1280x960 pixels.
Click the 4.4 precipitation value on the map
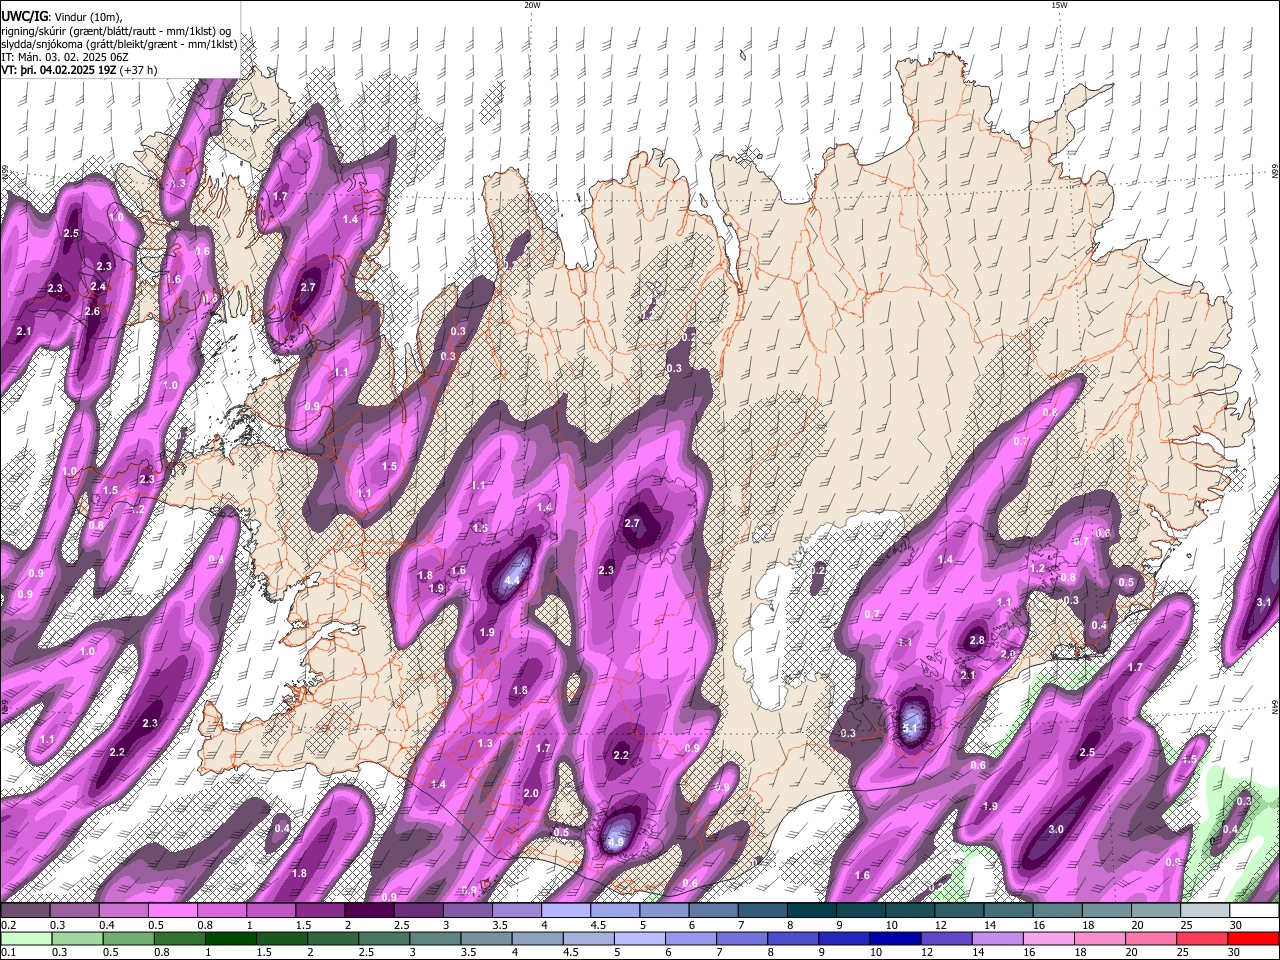coord(513,580)
